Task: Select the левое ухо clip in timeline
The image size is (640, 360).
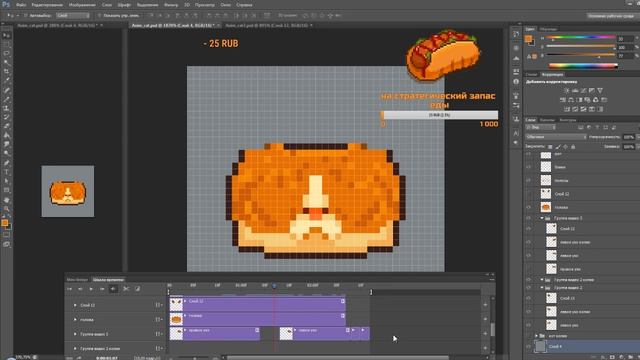Action: (x=314, y=333)
